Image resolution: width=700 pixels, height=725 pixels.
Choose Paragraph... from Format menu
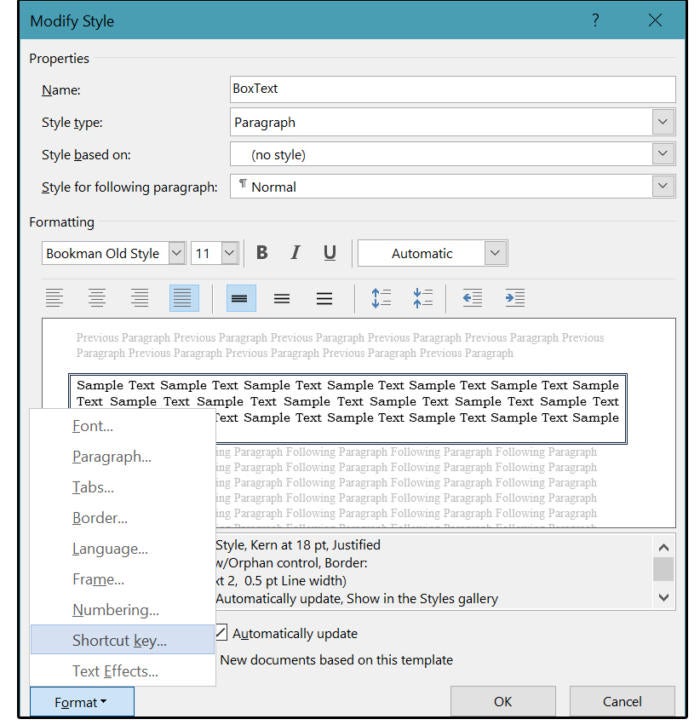[x=123, y=456]
